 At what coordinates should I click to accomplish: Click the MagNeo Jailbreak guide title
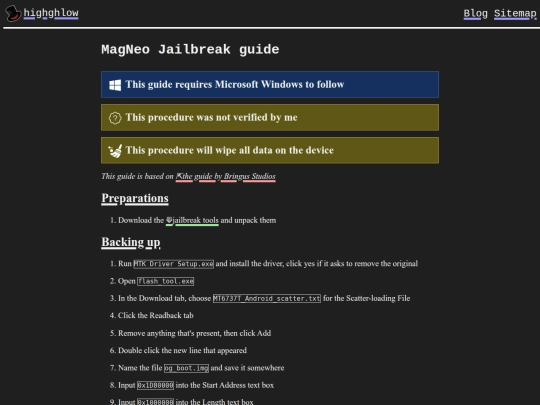[190, 50]
